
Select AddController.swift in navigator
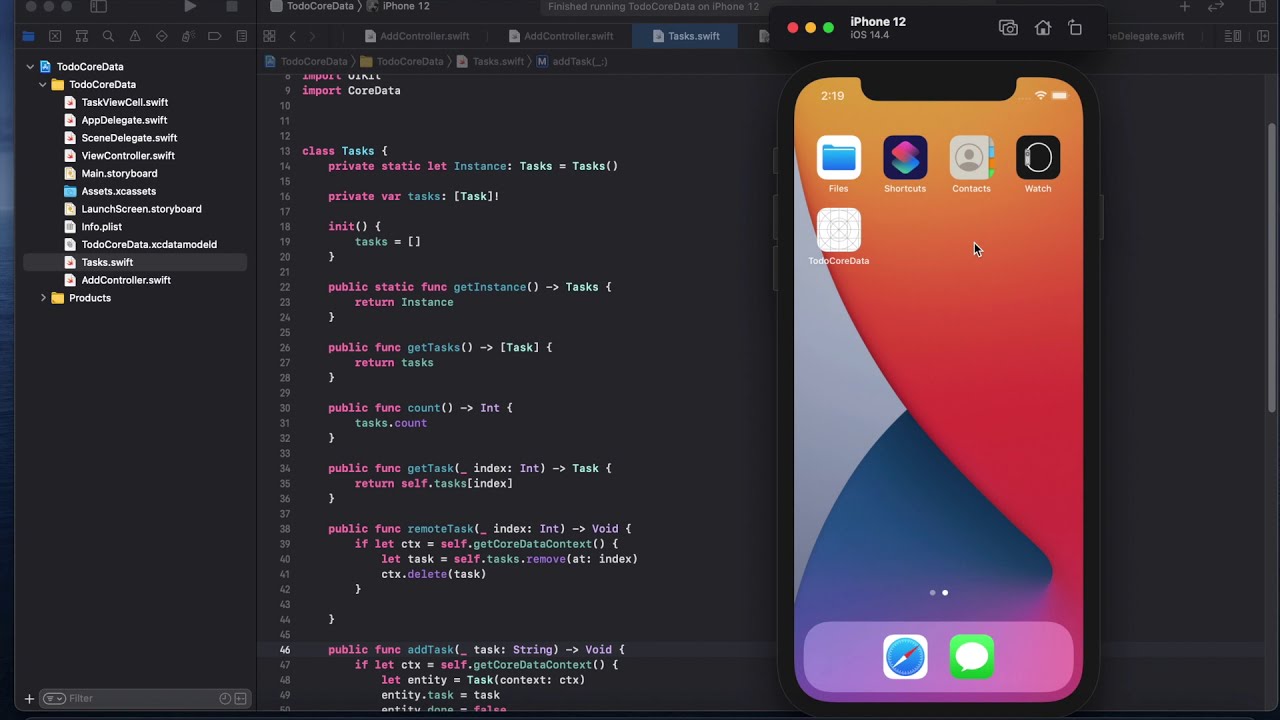126,280
